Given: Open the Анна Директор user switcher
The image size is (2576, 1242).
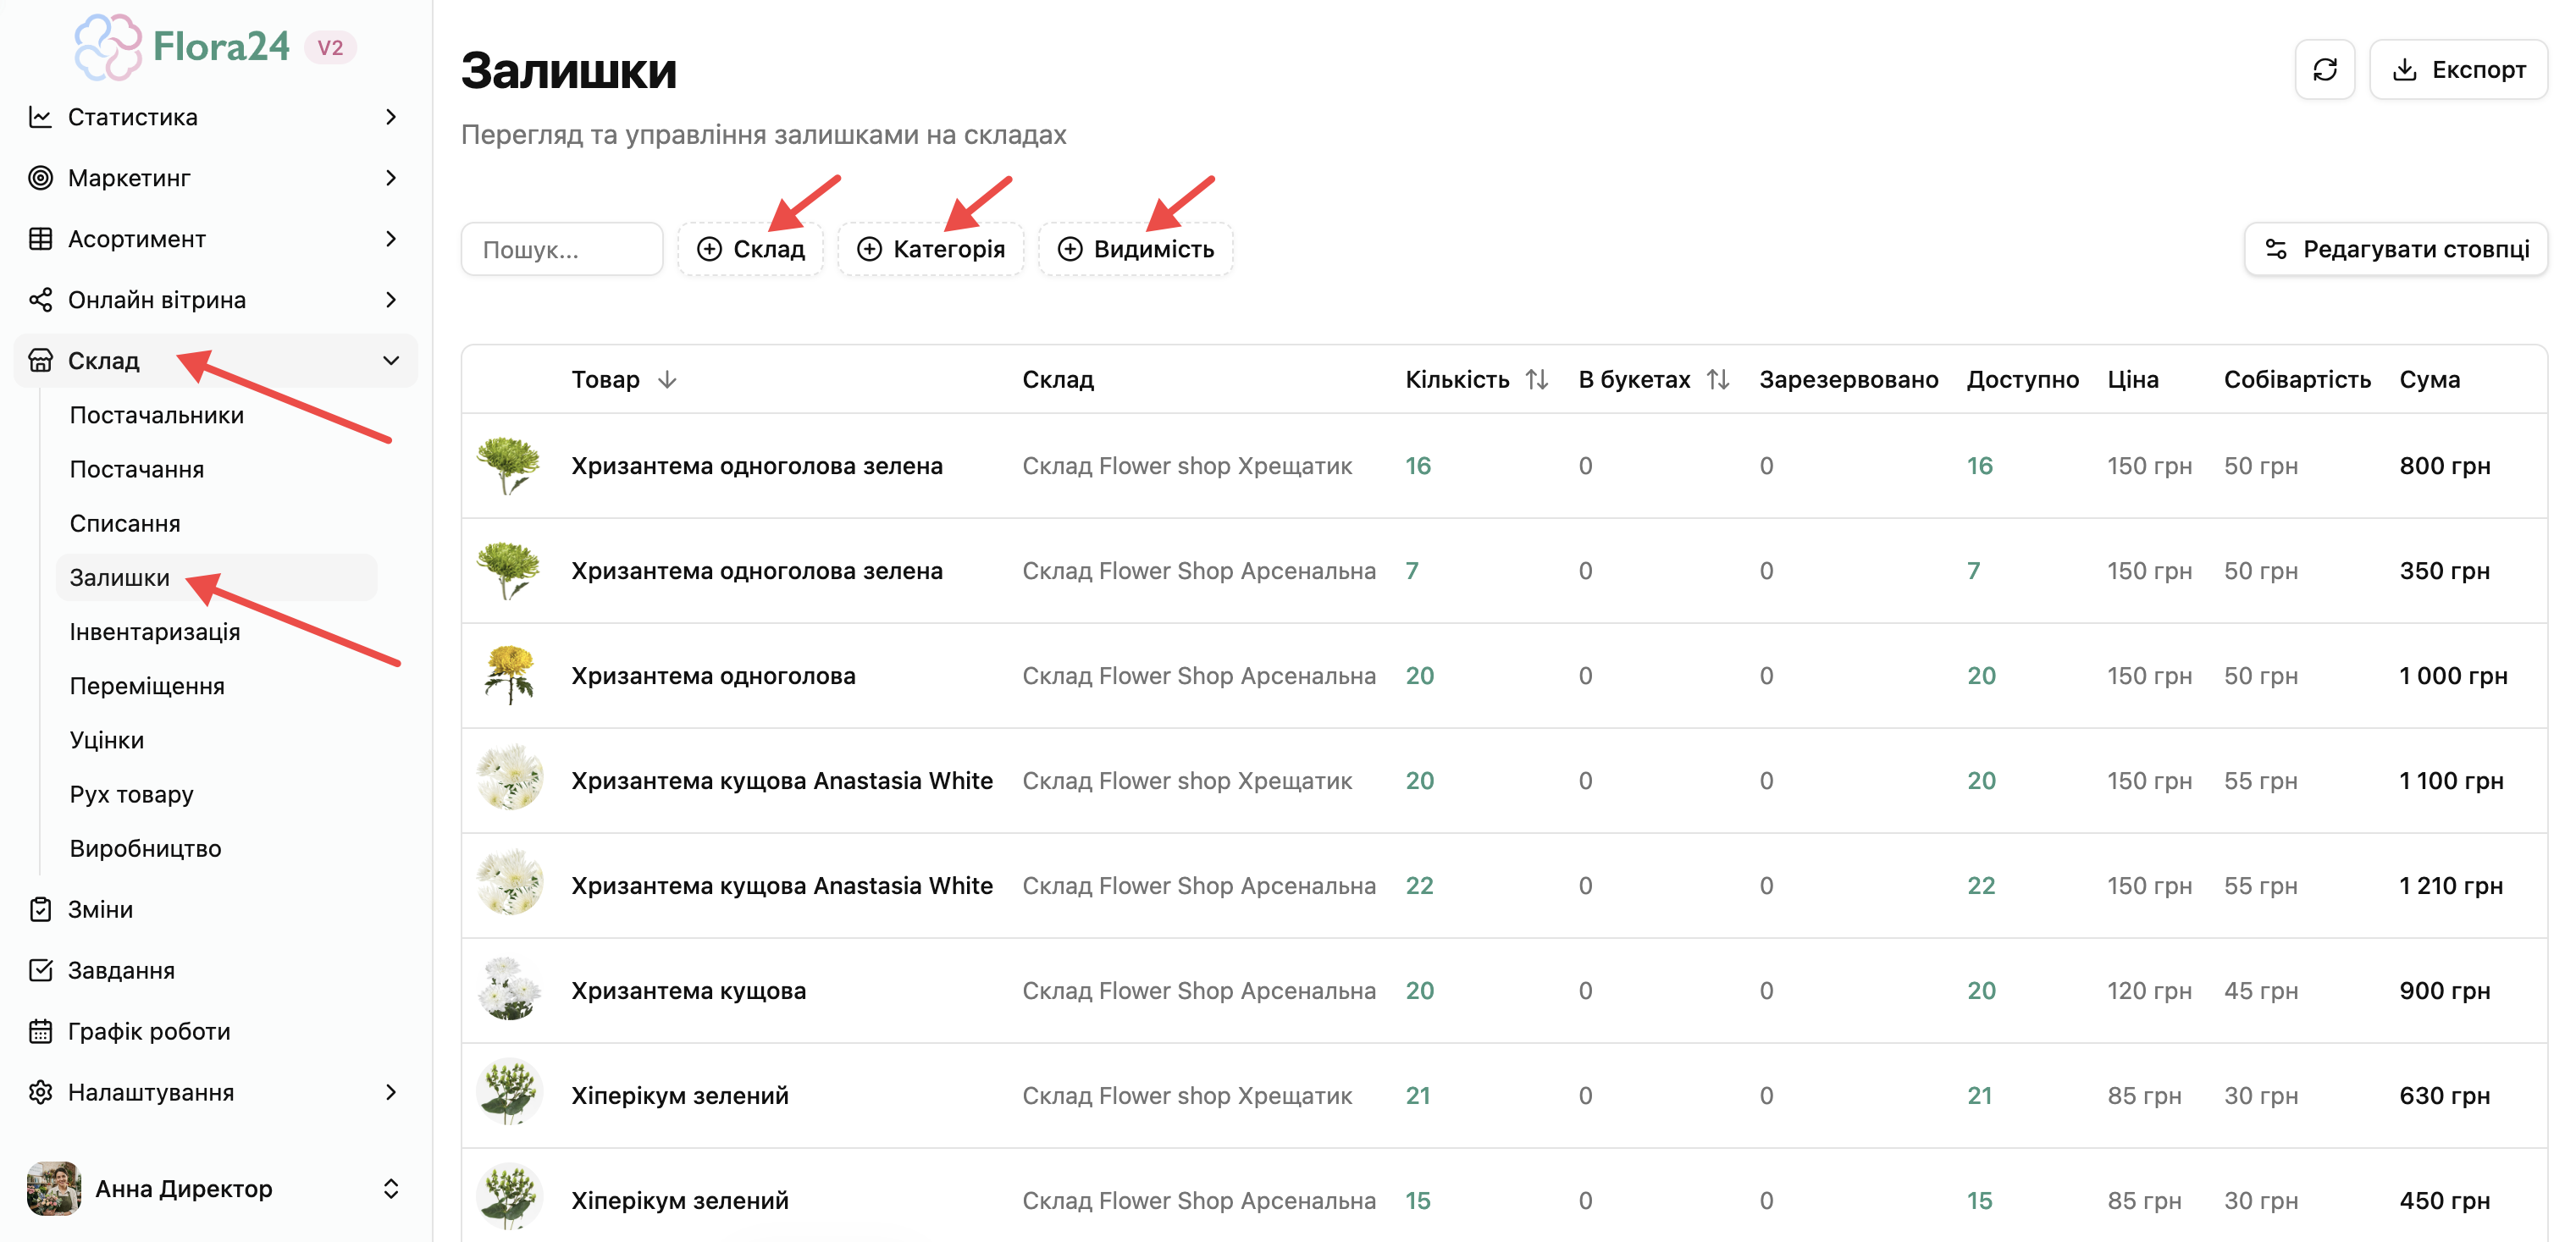Looking at the screenshot, I should tap(214, 1188).
